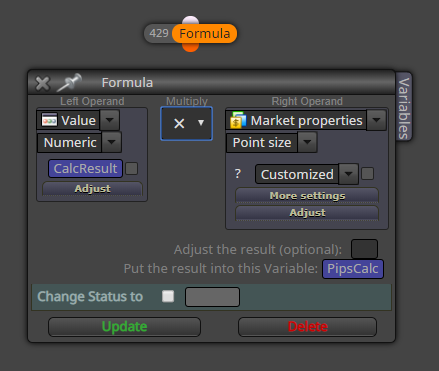Open the Variables side tab

[x=404, y=107]
